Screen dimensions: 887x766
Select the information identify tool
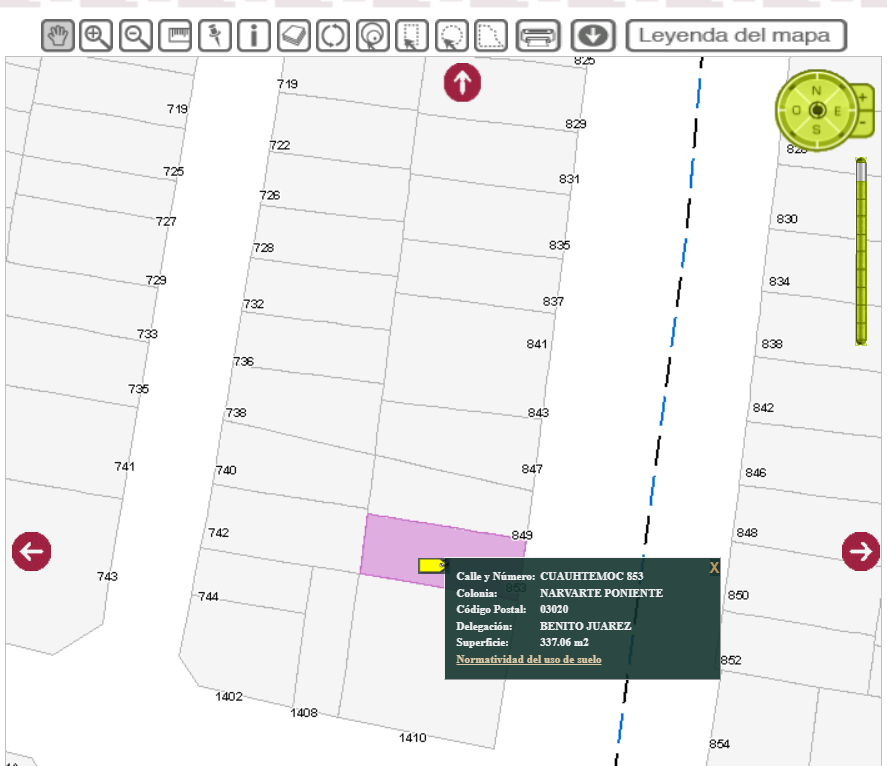254,36
